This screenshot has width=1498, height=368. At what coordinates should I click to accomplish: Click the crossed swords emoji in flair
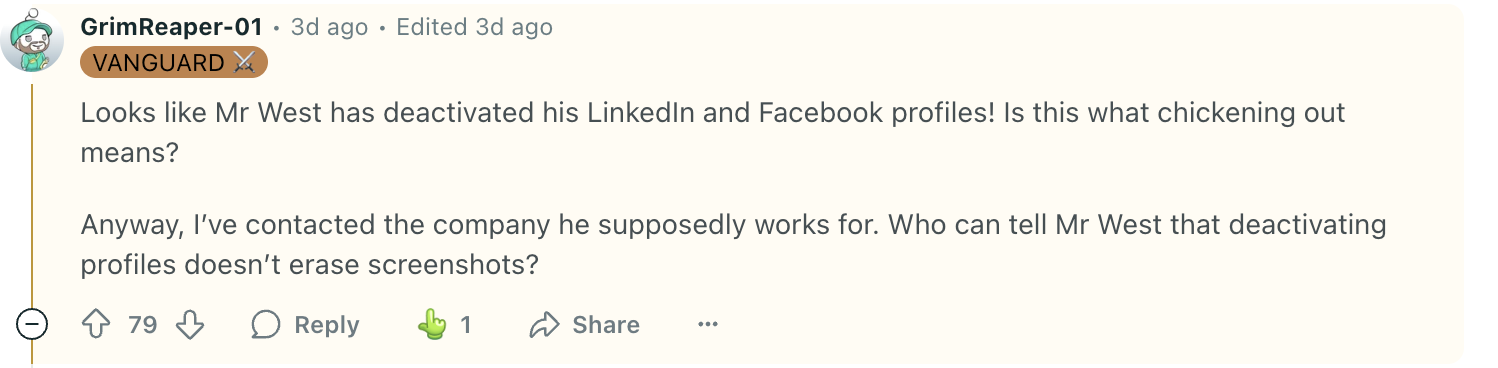coord(244,63)
